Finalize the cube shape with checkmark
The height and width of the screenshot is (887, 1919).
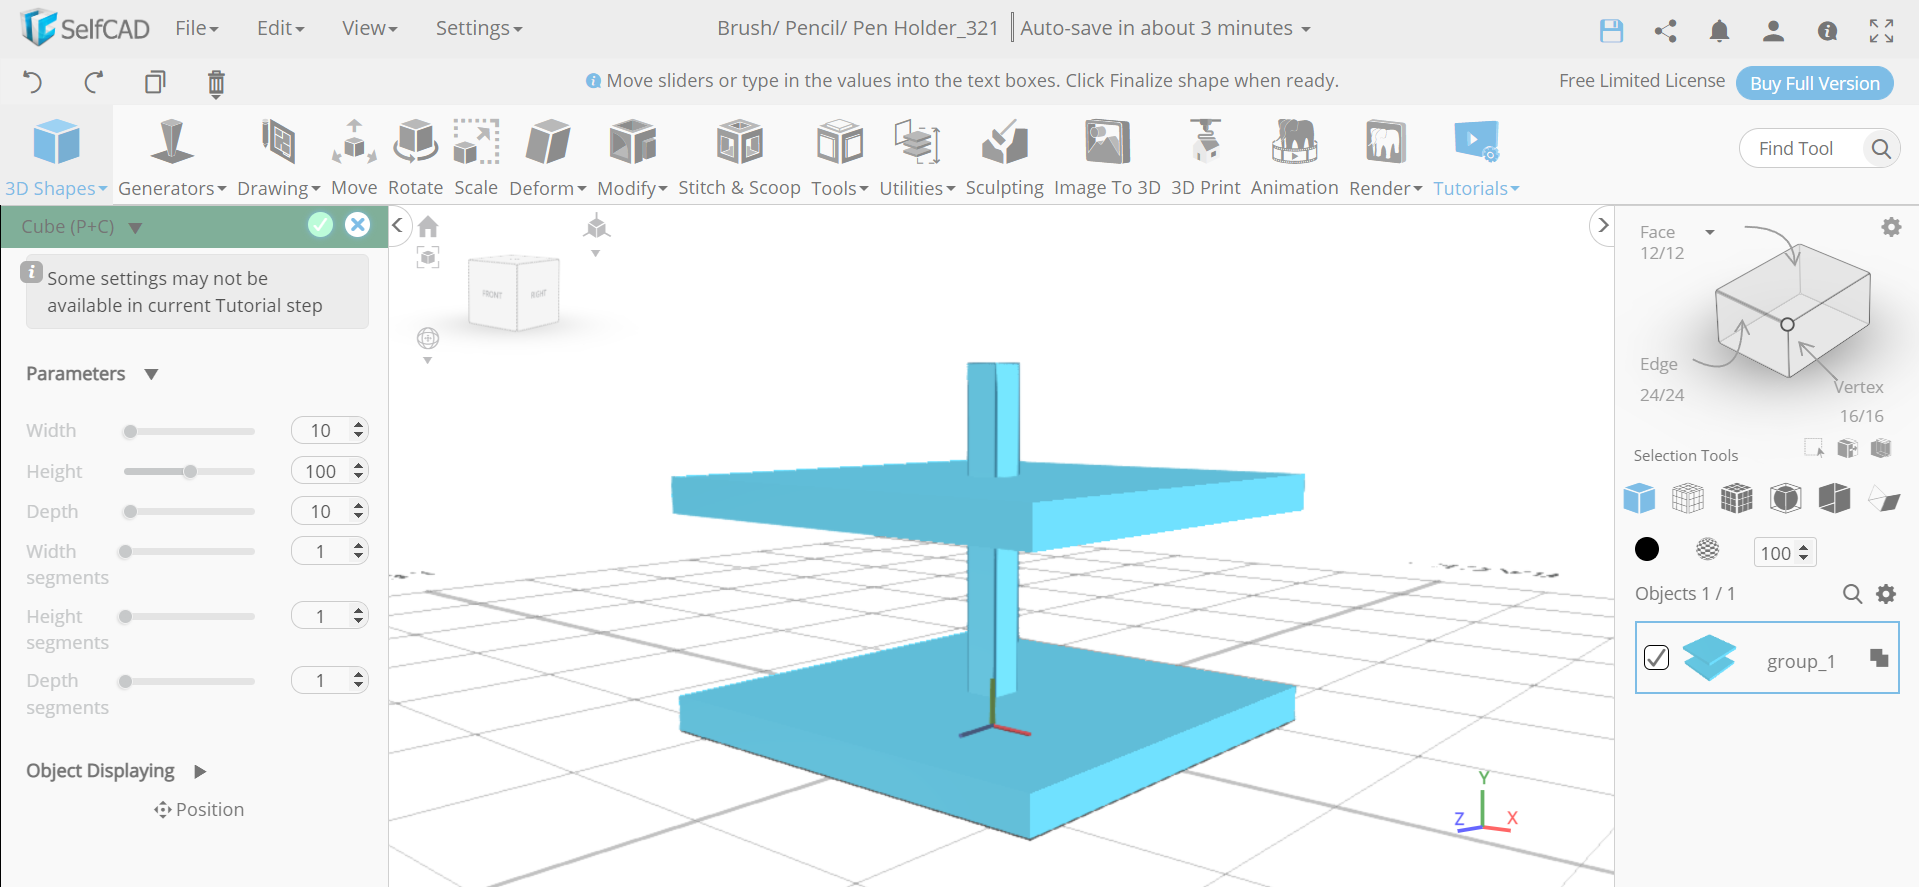(320, 225)
